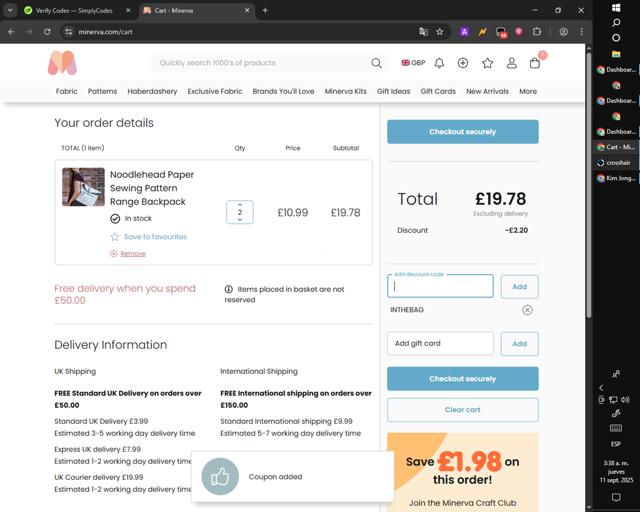Image resolution: width=640 pixels, height=512 pixels.
Task: Open the Haberdashery menu
Action: [152, 91]
